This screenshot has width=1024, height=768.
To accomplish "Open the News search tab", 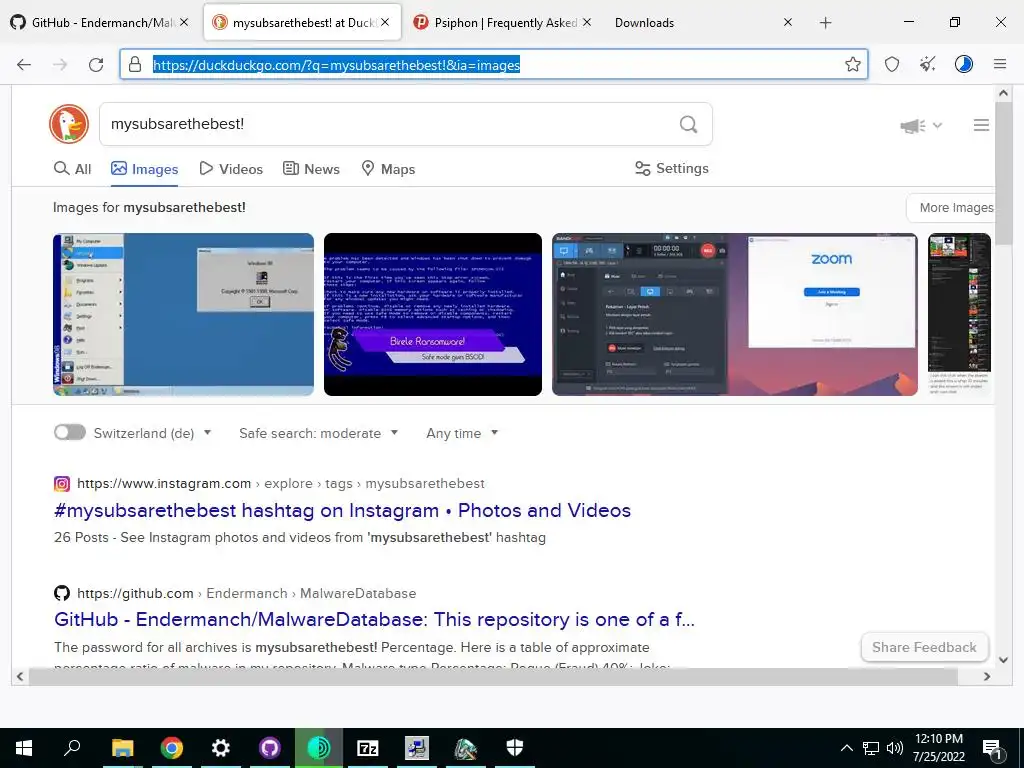I will pos(311,169).
